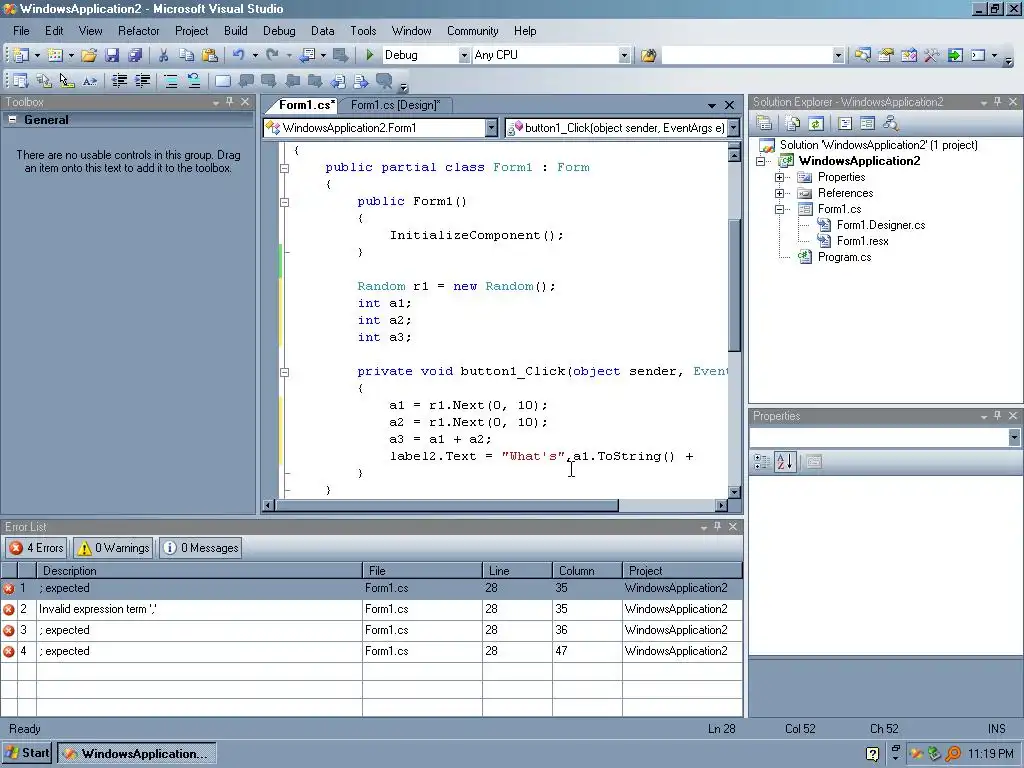Toggle the 0 Warnings filter button
The width and height of the screenshot is (1024, 768).
point(114,548)
